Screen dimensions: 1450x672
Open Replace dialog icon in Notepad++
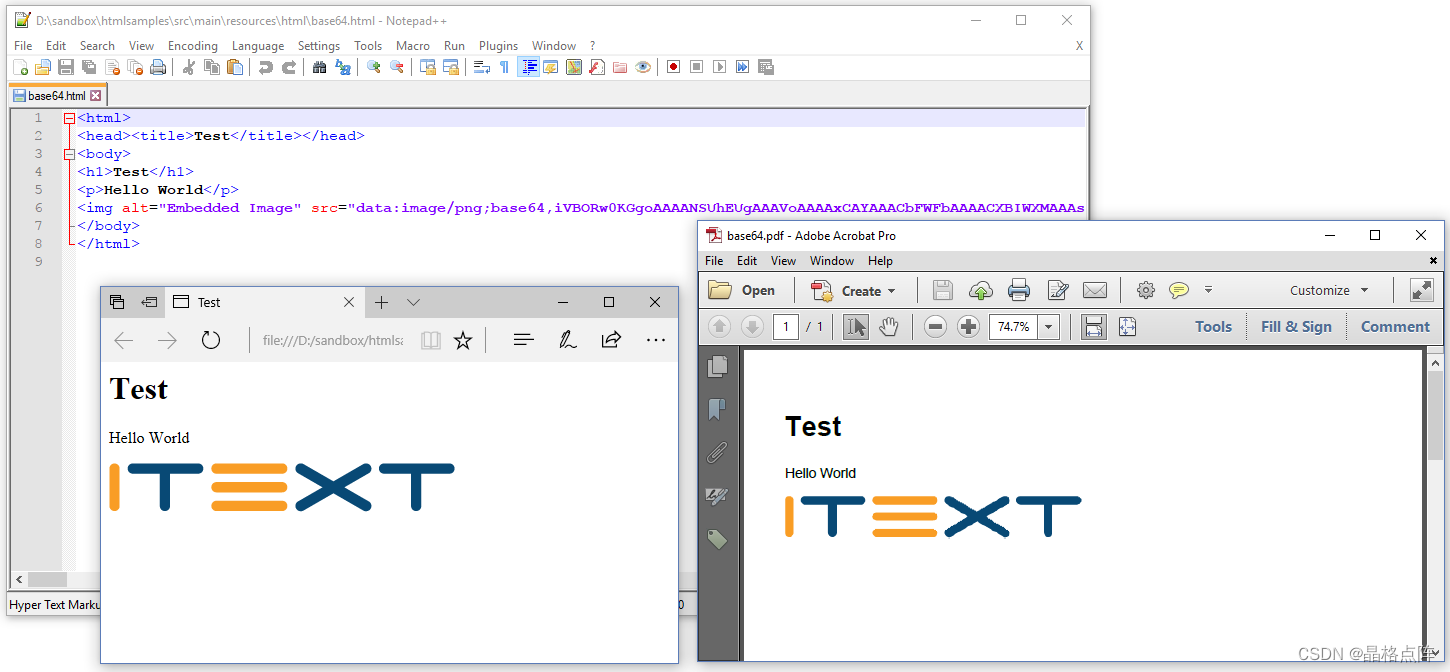pyautogui.click(x=343, y=67)
